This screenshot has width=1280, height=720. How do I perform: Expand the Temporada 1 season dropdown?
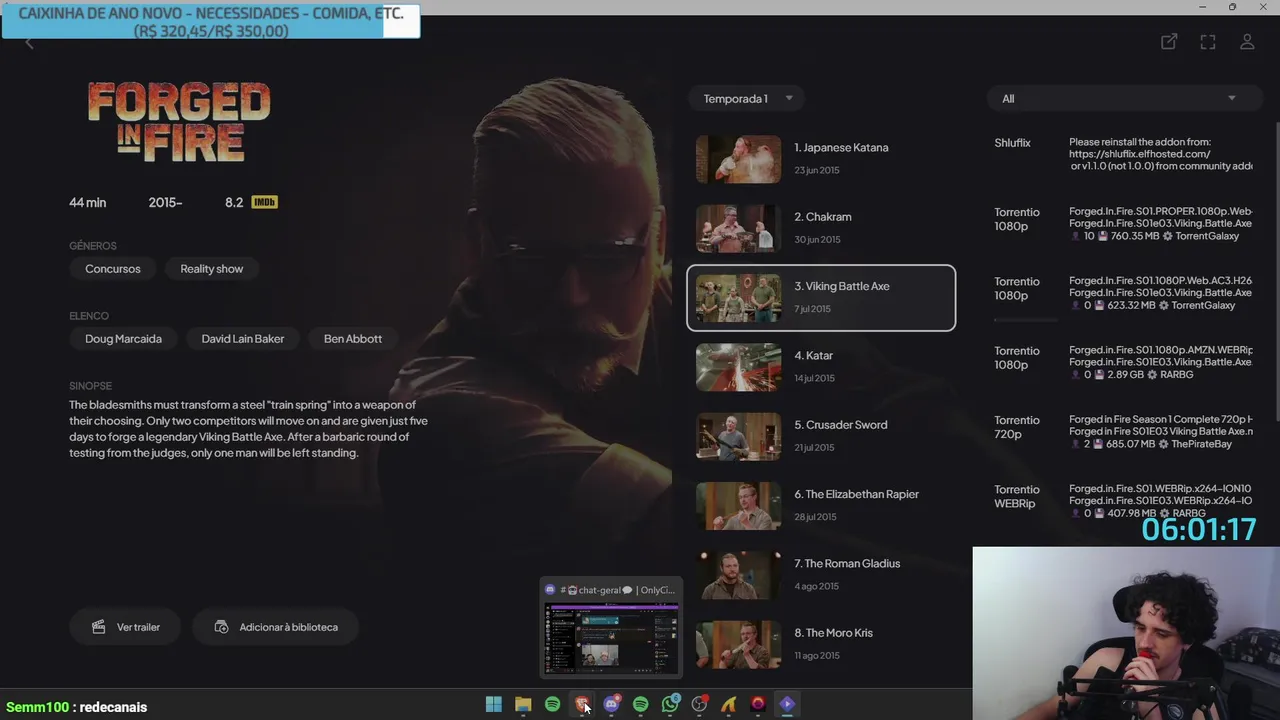[x=746, y=98]
